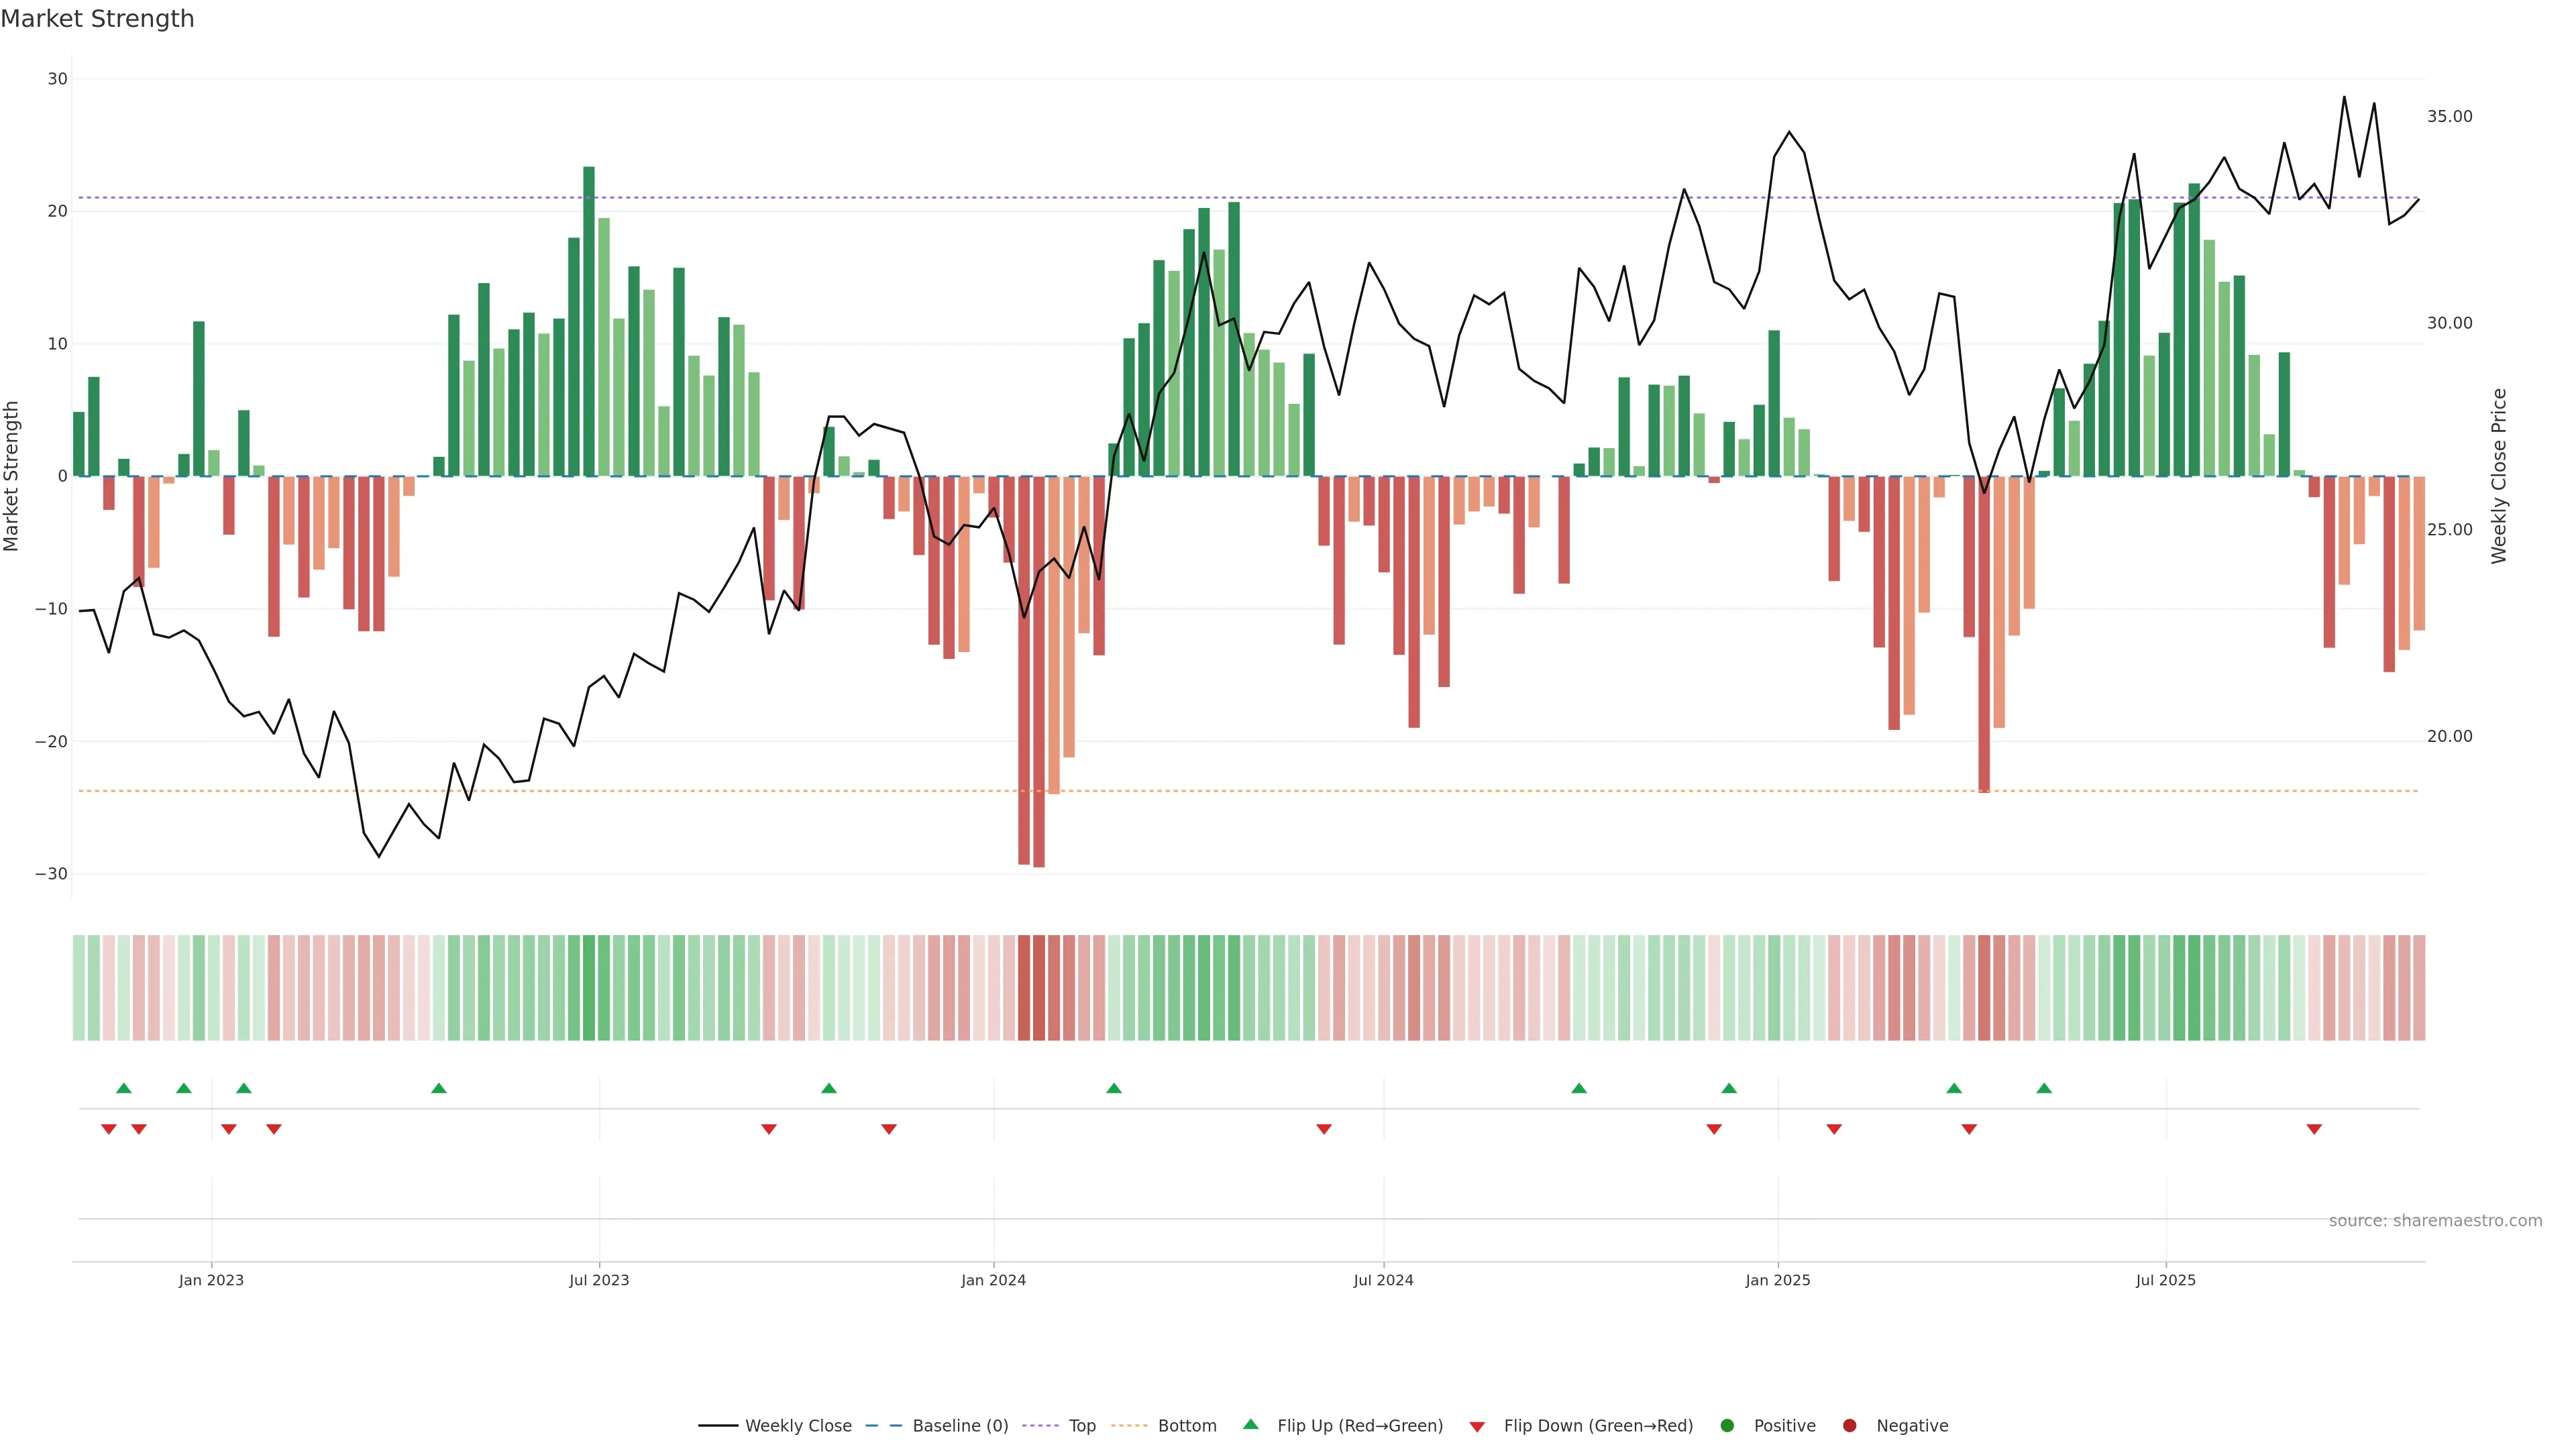Click the rightmost green flip-up triangle marker
Screen dimensions: 2576x1449
pyautogui.click(x=2044, y=1088)
